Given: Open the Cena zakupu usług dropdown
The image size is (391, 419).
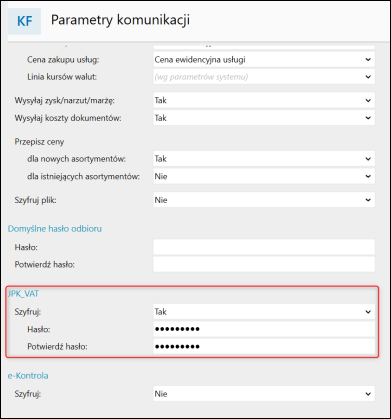Looking at the screenshot, I should (x=264, y=60).
